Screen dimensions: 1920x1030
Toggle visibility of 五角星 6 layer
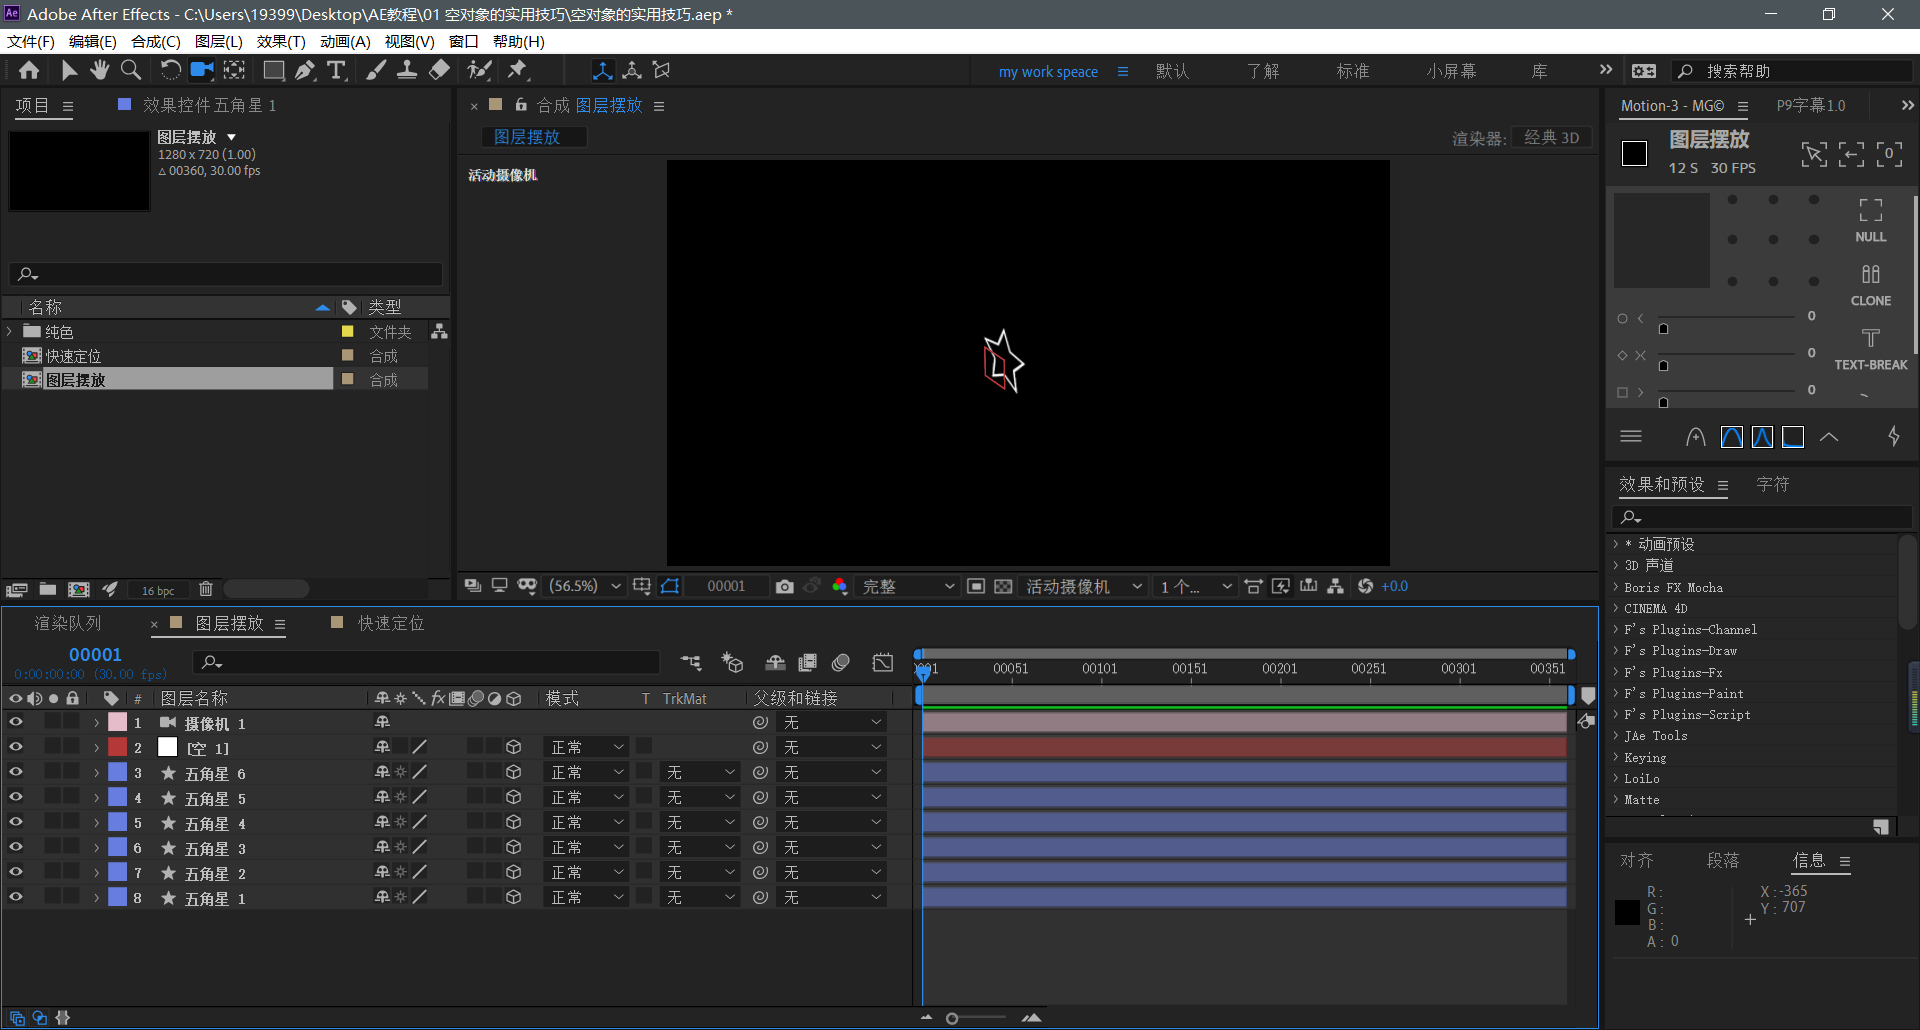click(x=15, y=772)
